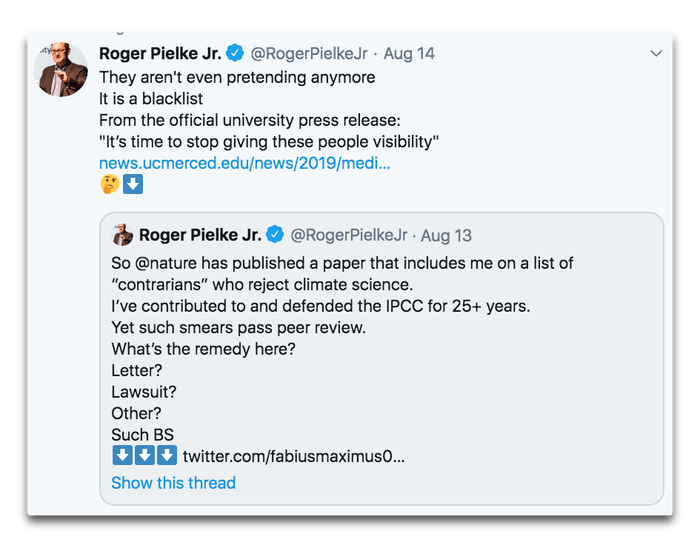The image size is (700, 548).
Task: Open the Aug 14 tweet timestamp
Action: [409, 54]
